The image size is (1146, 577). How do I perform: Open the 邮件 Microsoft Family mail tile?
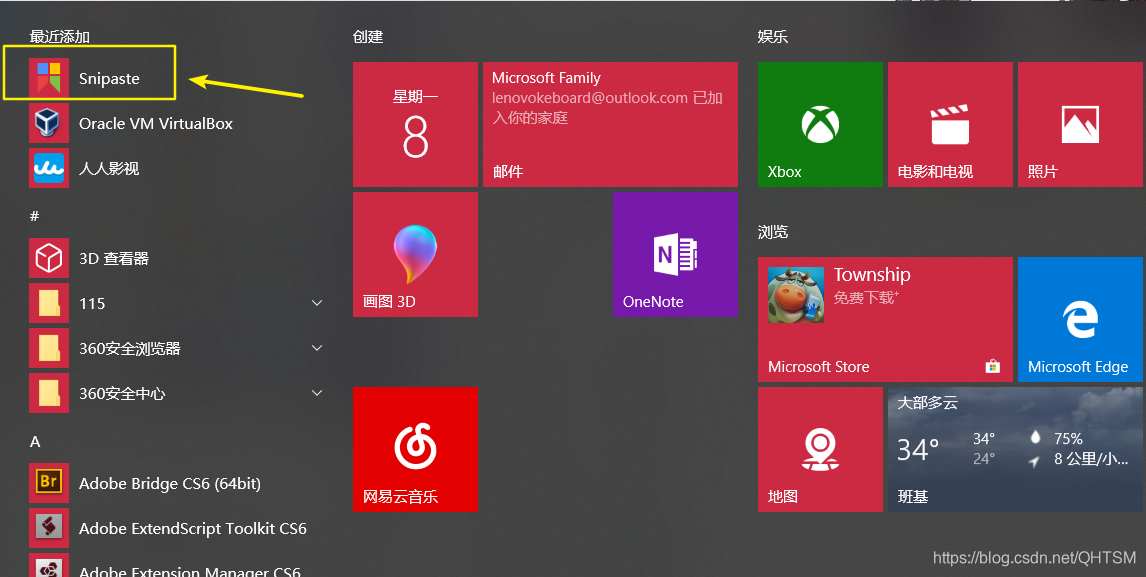(x=610, y=124)
